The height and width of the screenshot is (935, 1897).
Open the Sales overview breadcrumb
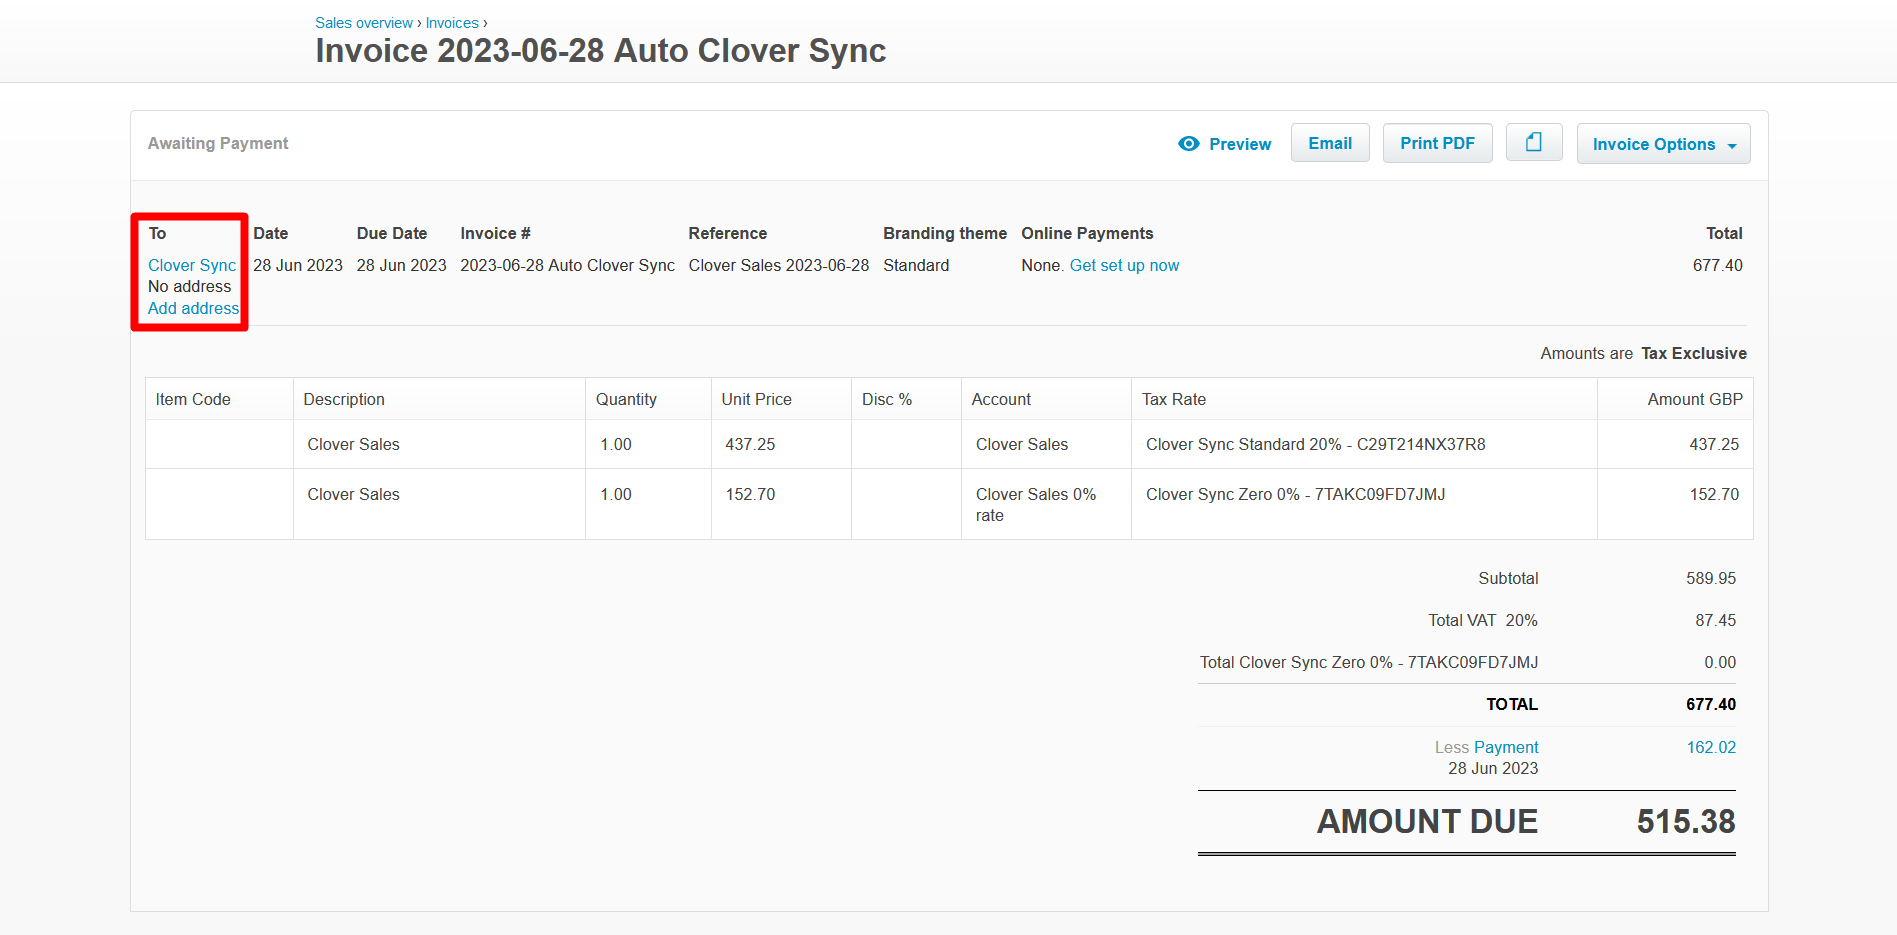[x=363, y=22]
